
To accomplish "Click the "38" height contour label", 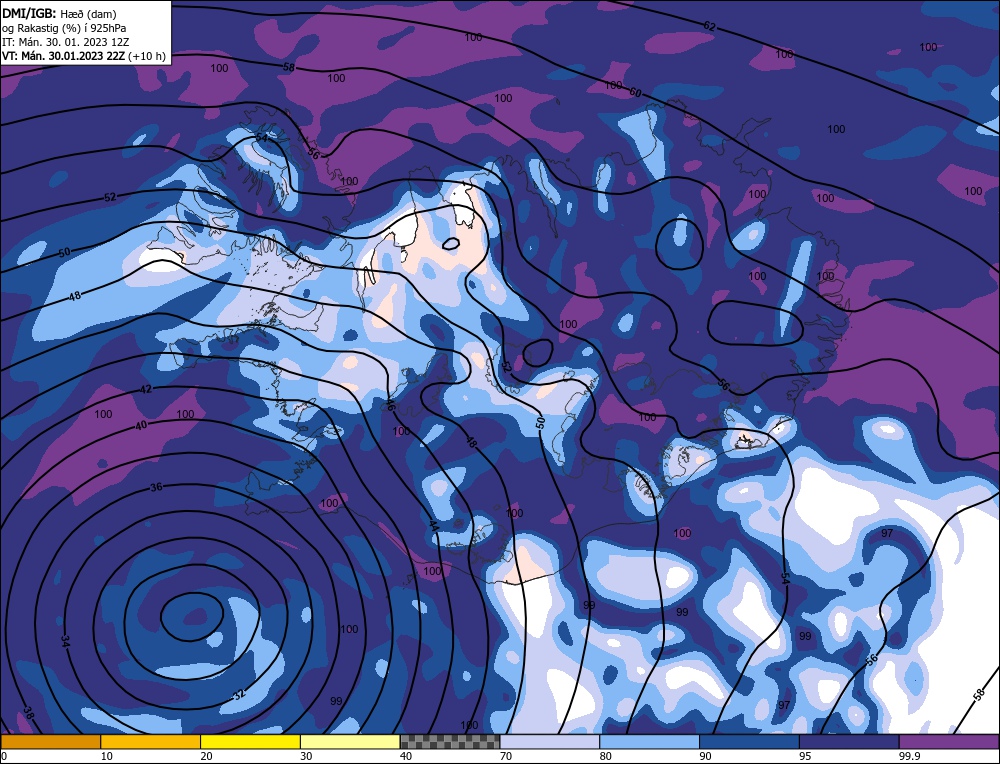I will 28,713.
